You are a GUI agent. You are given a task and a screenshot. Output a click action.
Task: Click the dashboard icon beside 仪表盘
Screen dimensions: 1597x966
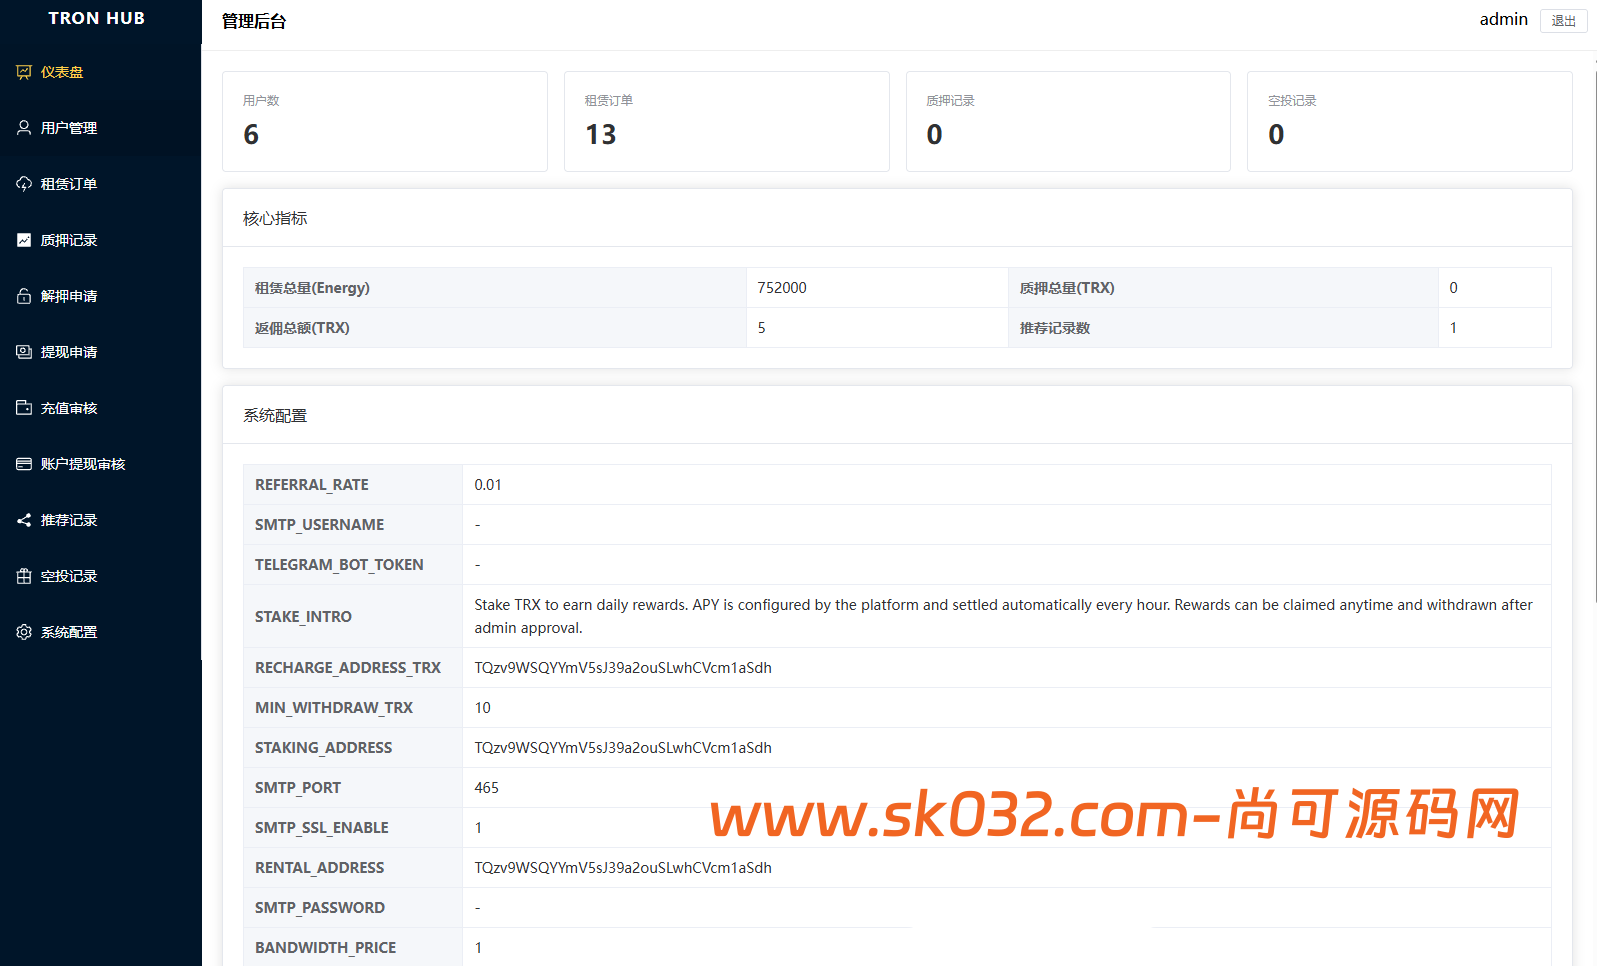24,72
